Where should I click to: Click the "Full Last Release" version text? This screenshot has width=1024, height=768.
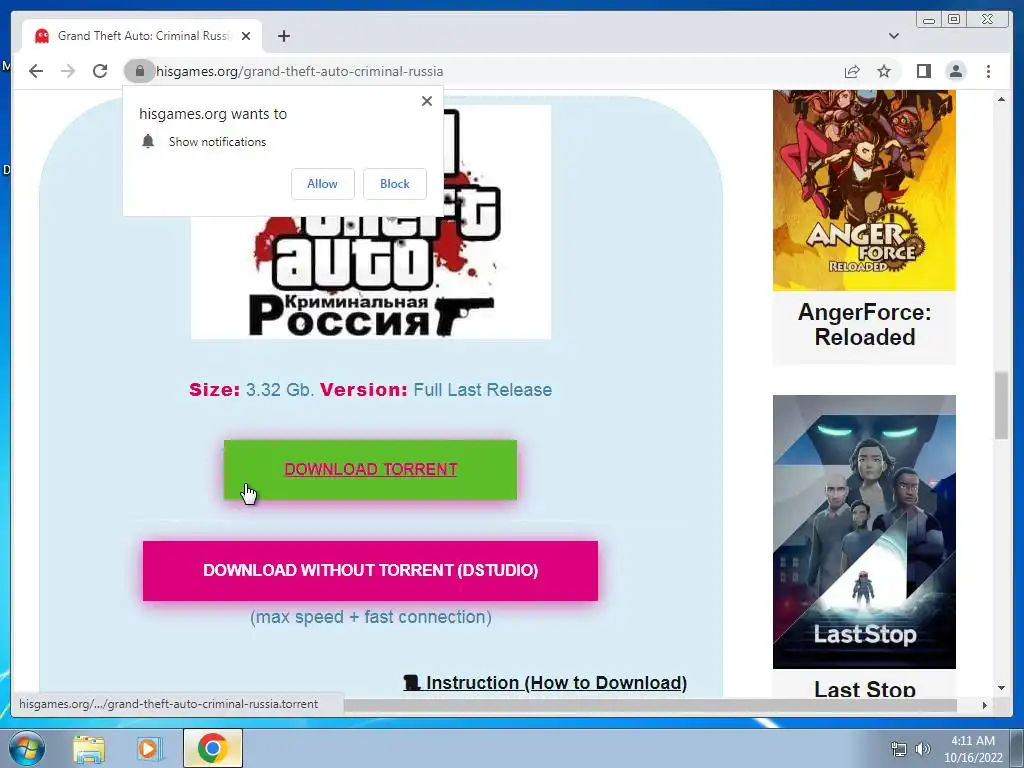point(483,390)
